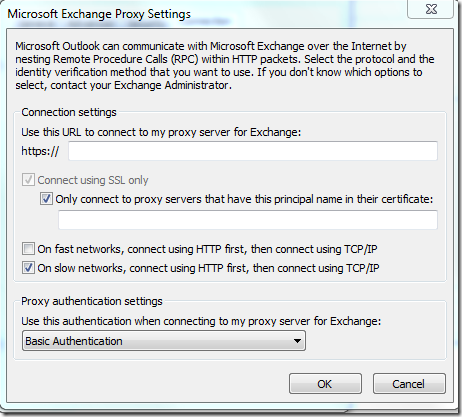Image resolution: width=462 pixels, height=417 pixels.
Task: Confirm settings with the OK button
Action: click(325, 384)
